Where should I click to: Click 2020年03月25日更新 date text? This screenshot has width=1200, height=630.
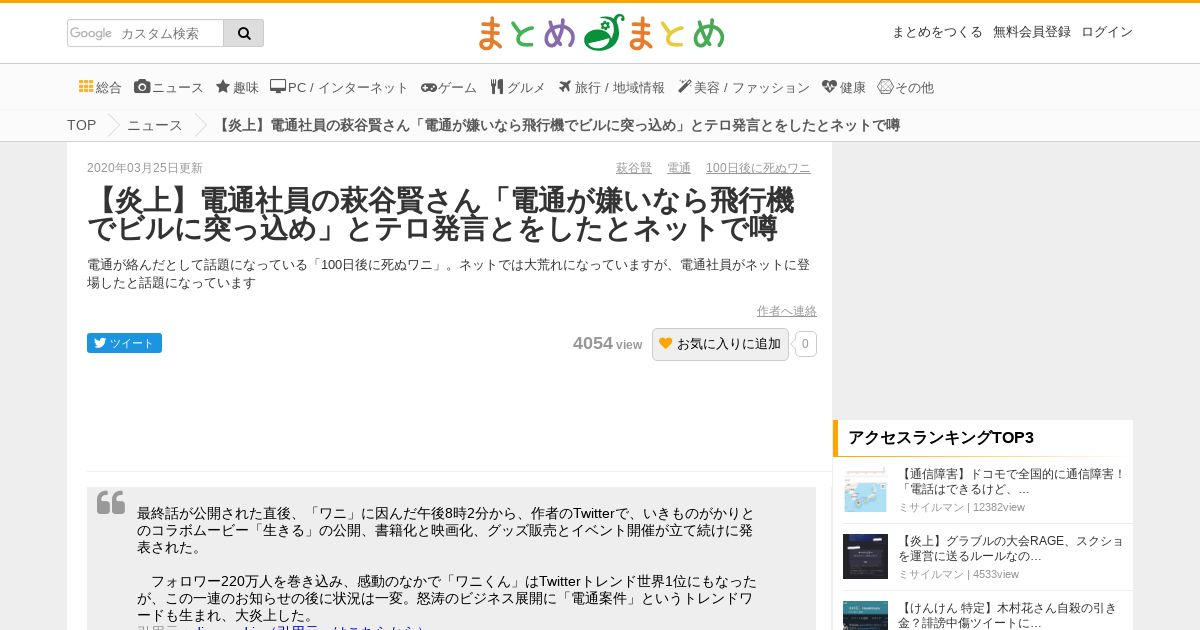(145, 168)
